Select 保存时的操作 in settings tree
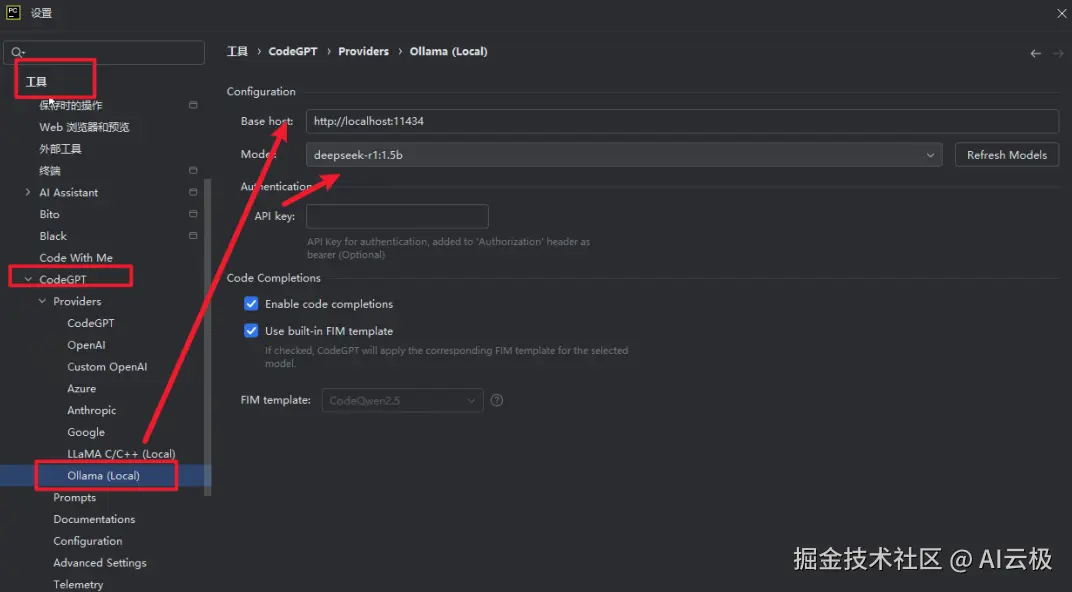 tap(71, 105)
